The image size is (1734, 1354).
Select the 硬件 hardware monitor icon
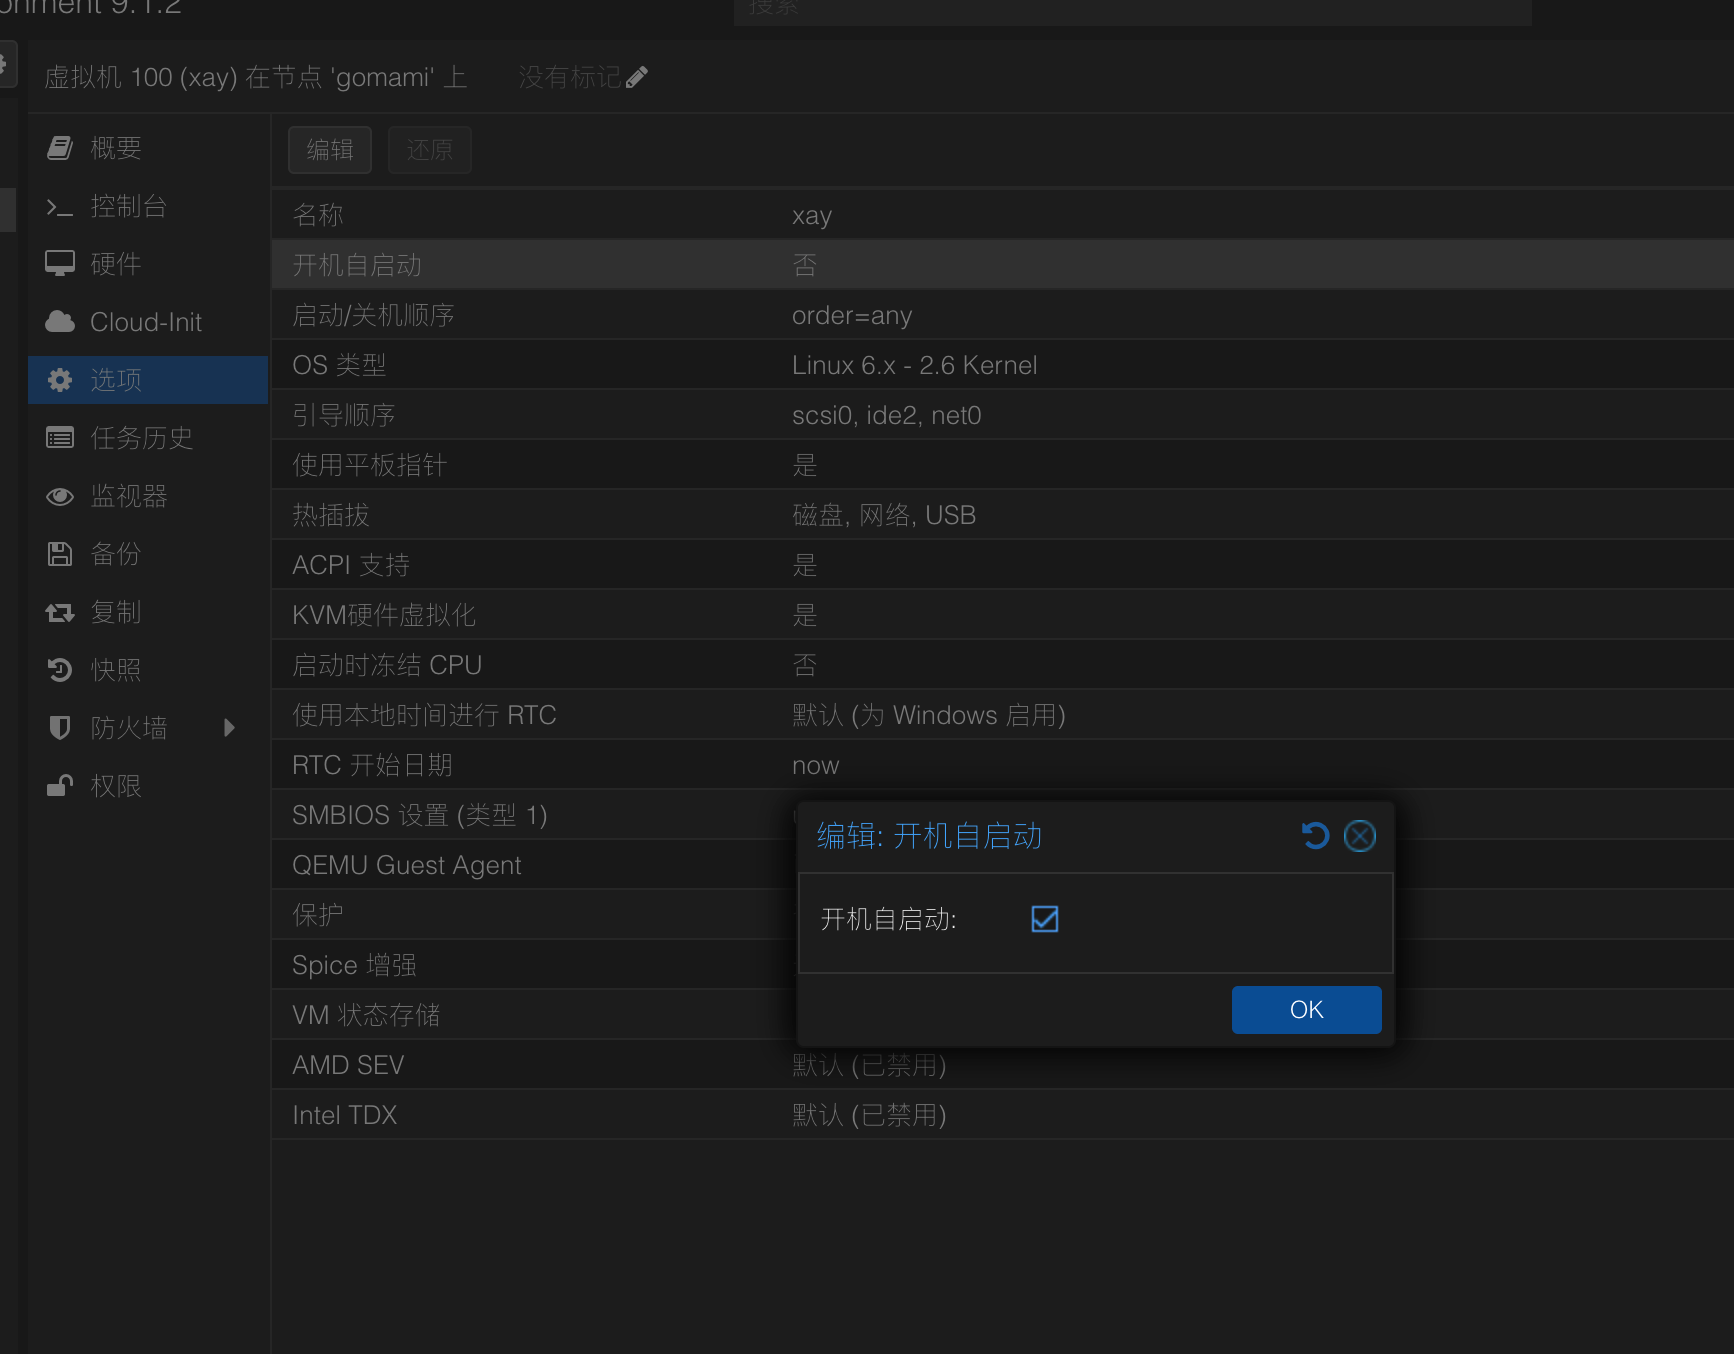click(x=60, y=264)
